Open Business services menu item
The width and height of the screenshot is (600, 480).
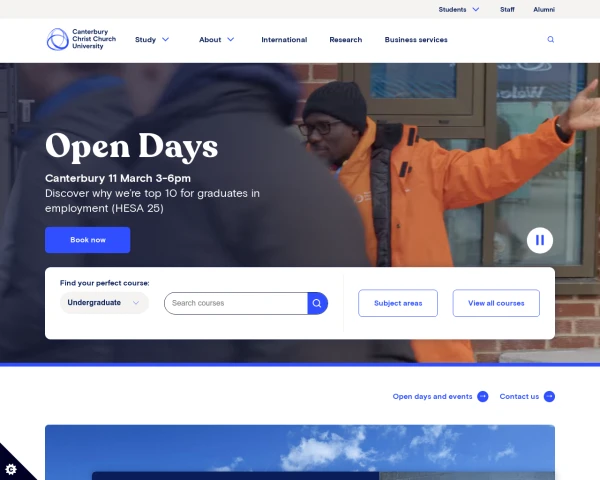click(x=416, y=39)
